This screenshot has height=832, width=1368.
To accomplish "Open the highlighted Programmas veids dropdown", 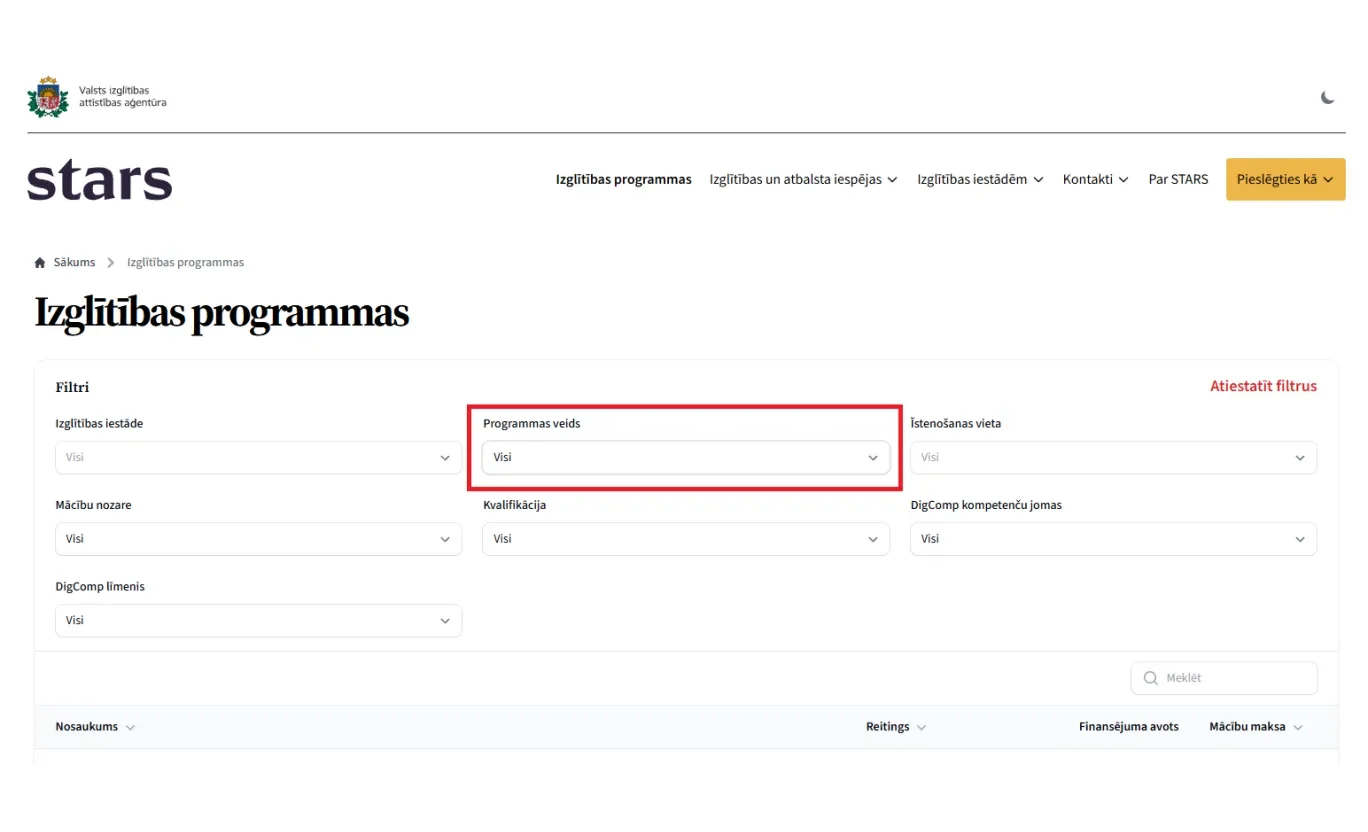I will click(685, 457).
